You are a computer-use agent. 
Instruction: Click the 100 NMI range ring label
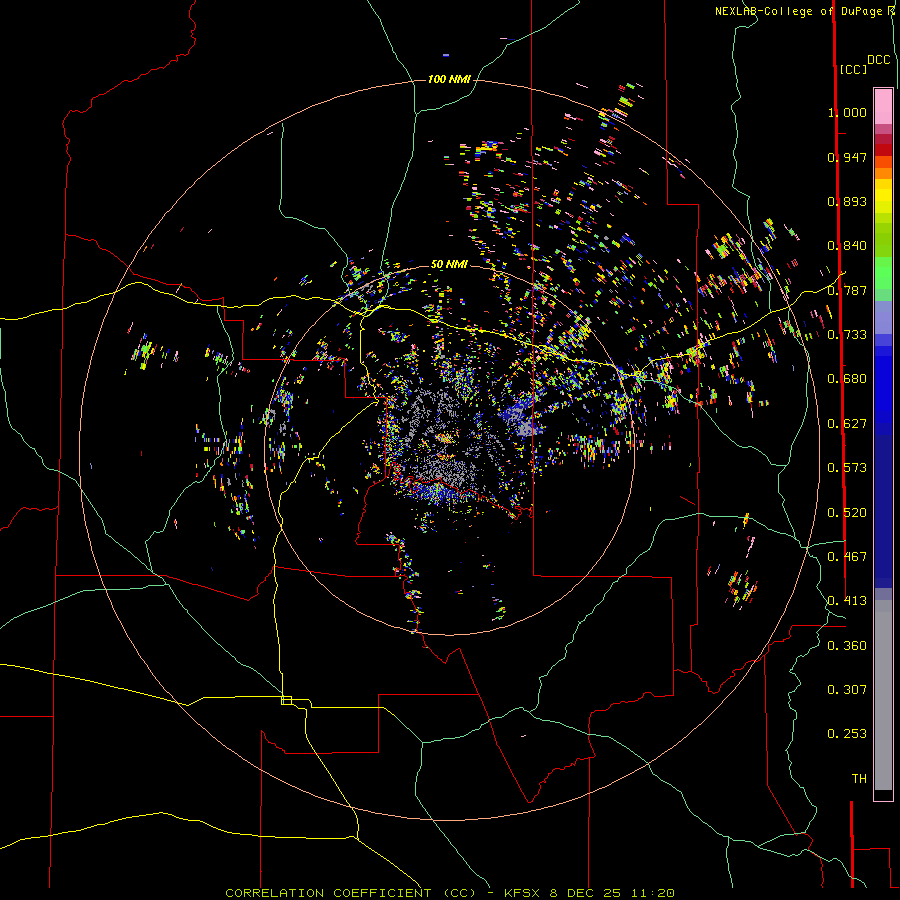click(449, 79)
